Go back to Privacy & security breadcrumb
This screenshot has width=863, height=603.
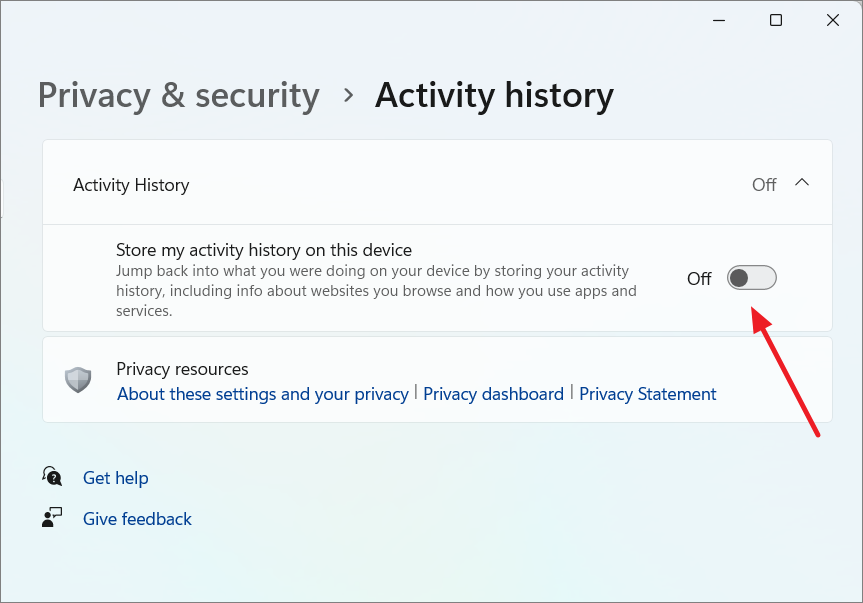[x=178, y=96]
